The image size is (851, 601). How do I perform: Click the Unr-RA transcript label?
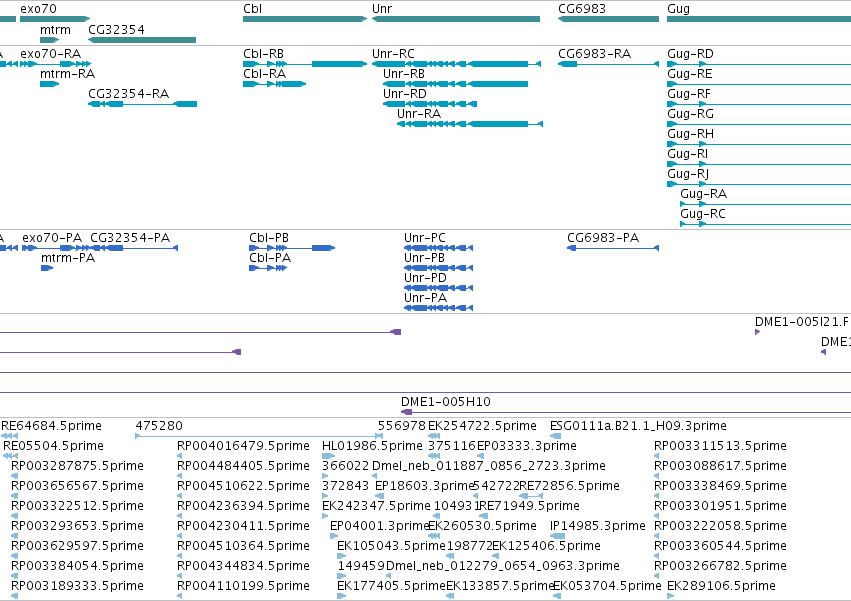(x=419, y=114)
